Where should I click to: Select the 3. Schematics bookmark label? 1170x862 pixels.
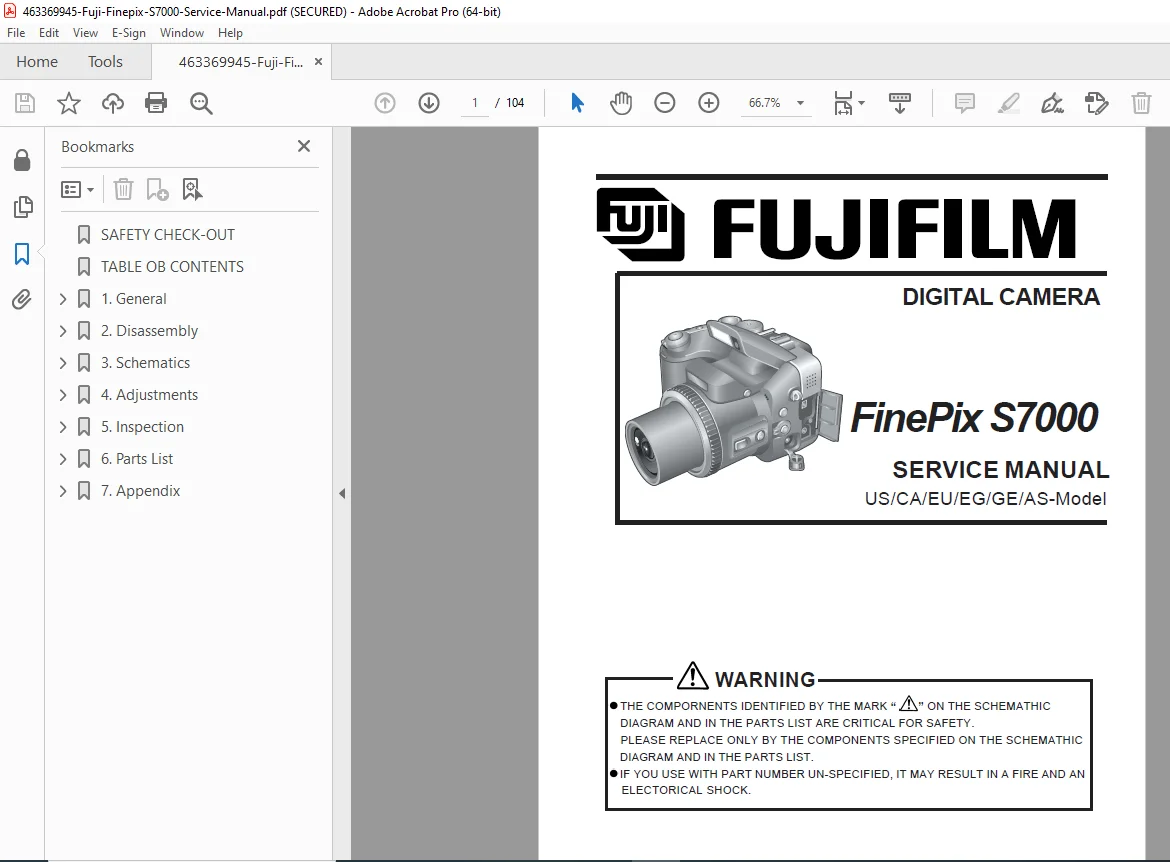tap(146, 363)
